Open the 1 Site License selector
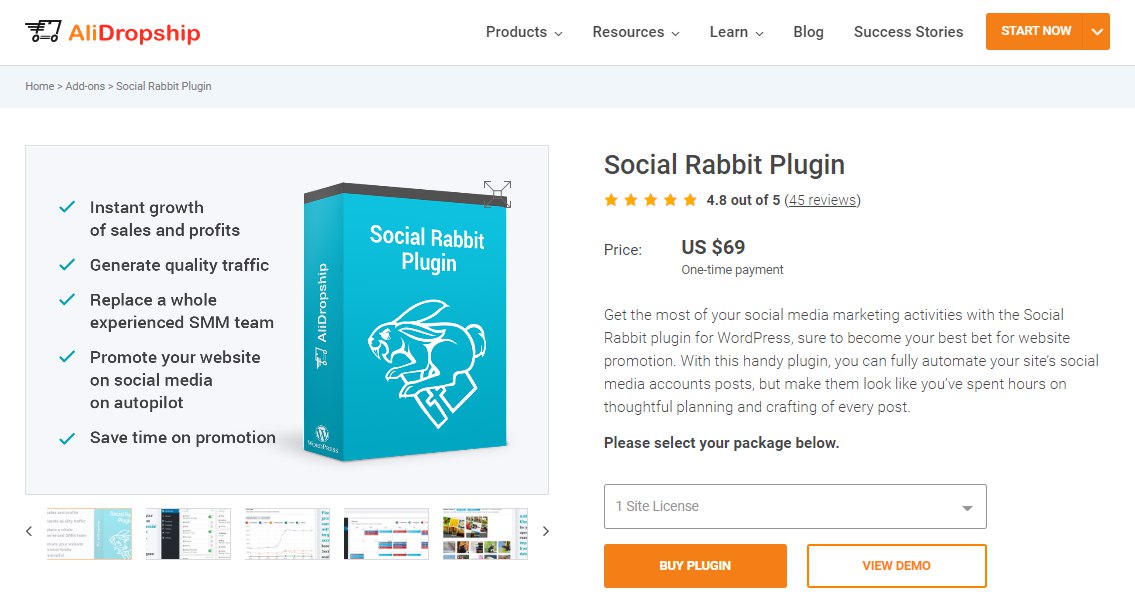The width and height of the screenshot is (1135, 603). pyautogui.click(x=795, y=507)
